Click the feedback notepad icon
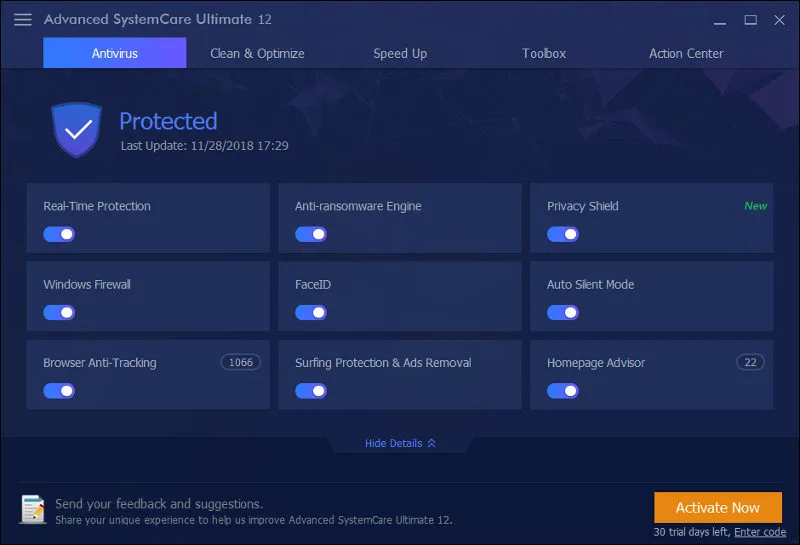The height and width of the screenshot is (545, 800). tap(33, 510)
